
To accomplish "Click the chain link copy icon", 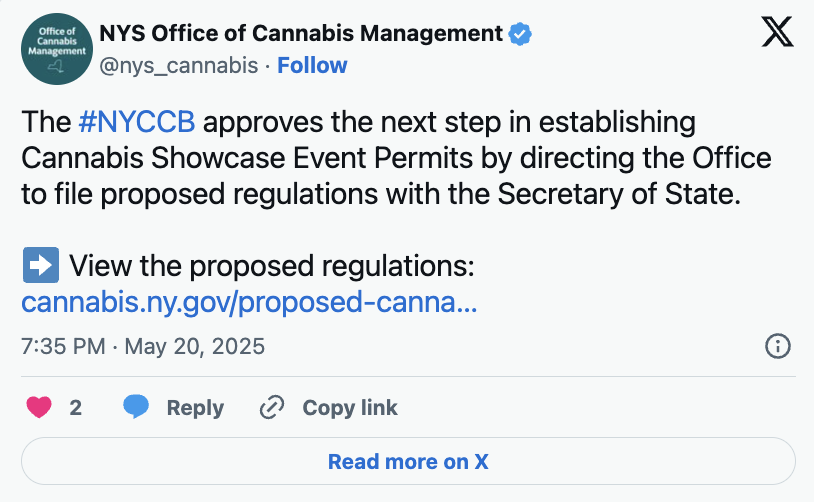I will pyautogui.click(x=272, y=408).
